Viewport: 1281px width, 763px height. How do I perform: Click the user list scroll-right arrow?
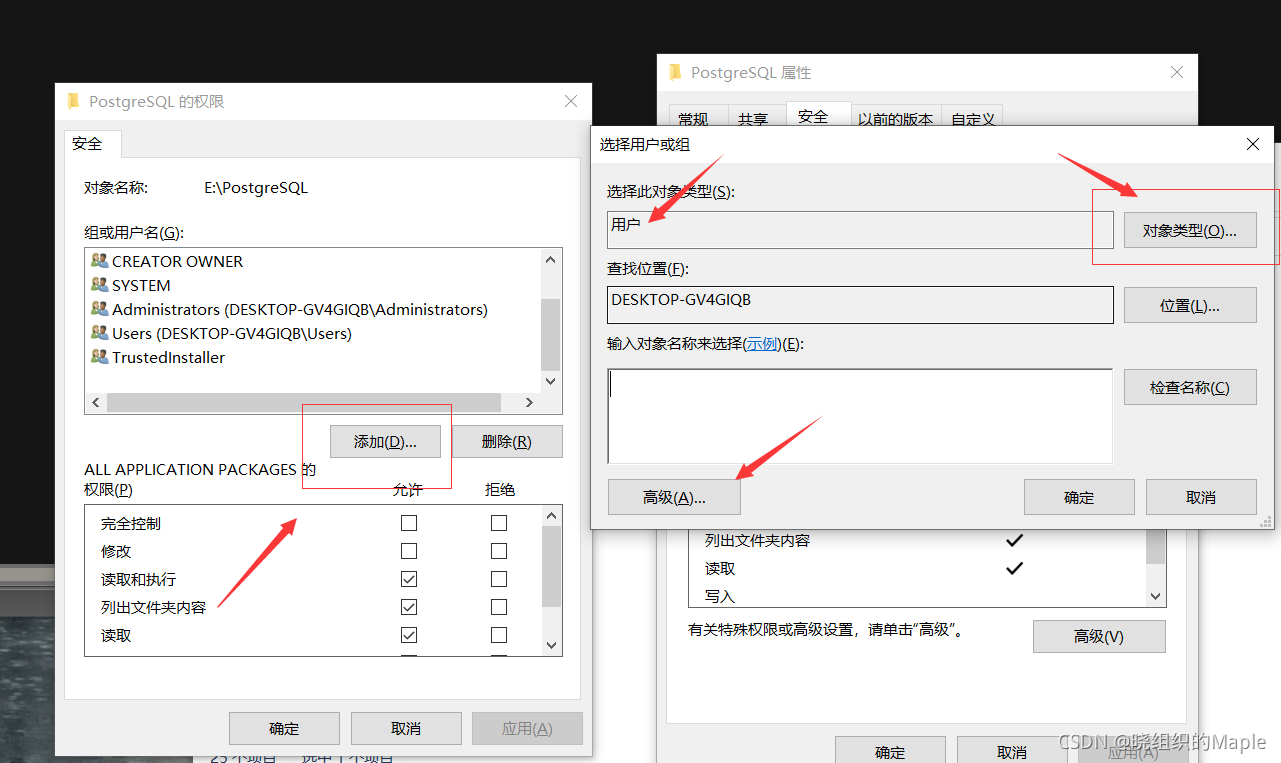click(x=531, y=403)
